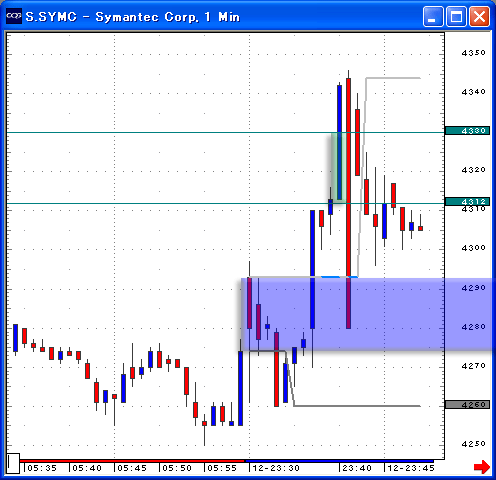Click the 4280 price axis label
The image size is (496, 480).
tap(473, 327)
